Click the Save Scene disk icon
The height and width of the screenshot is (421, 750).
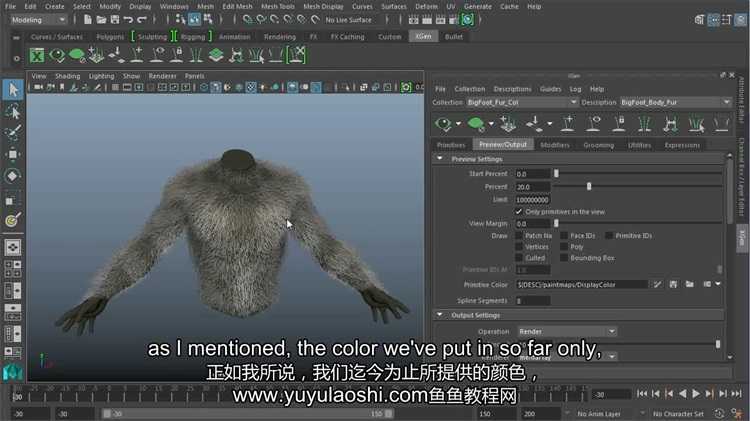[x=115, y=20]
